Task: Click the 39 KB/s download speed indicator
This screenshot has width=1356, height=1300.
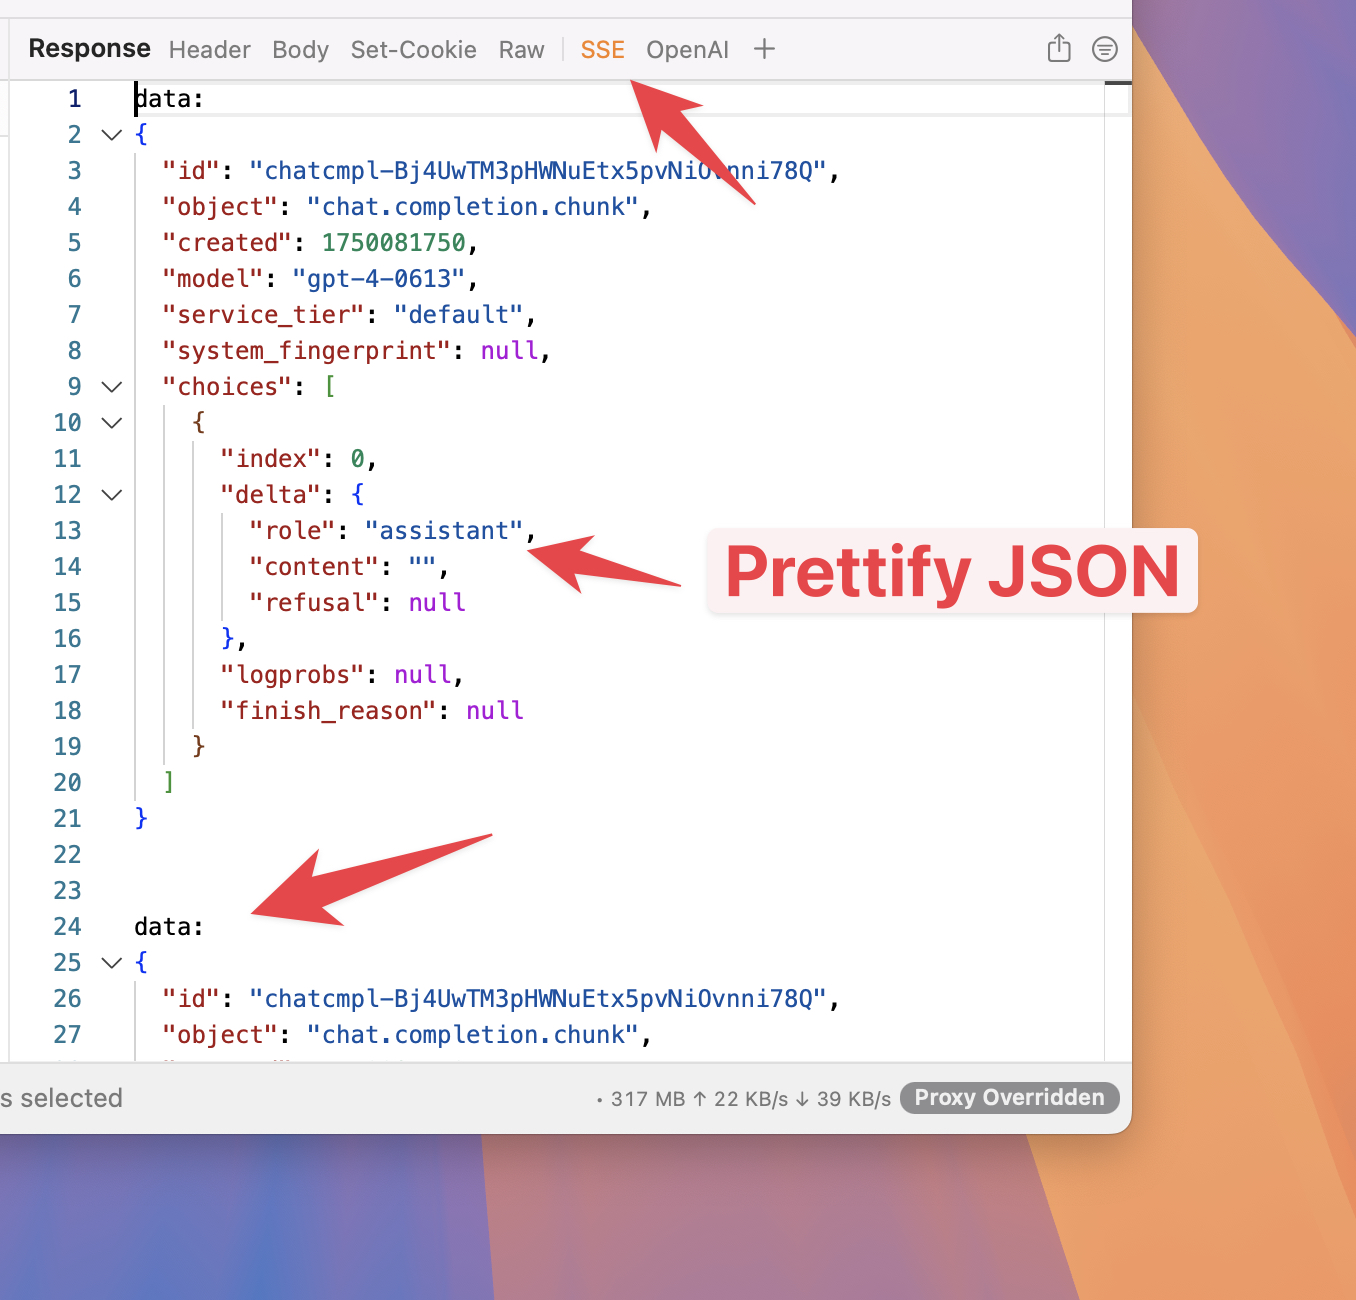Action: (x=844, y=1099)
